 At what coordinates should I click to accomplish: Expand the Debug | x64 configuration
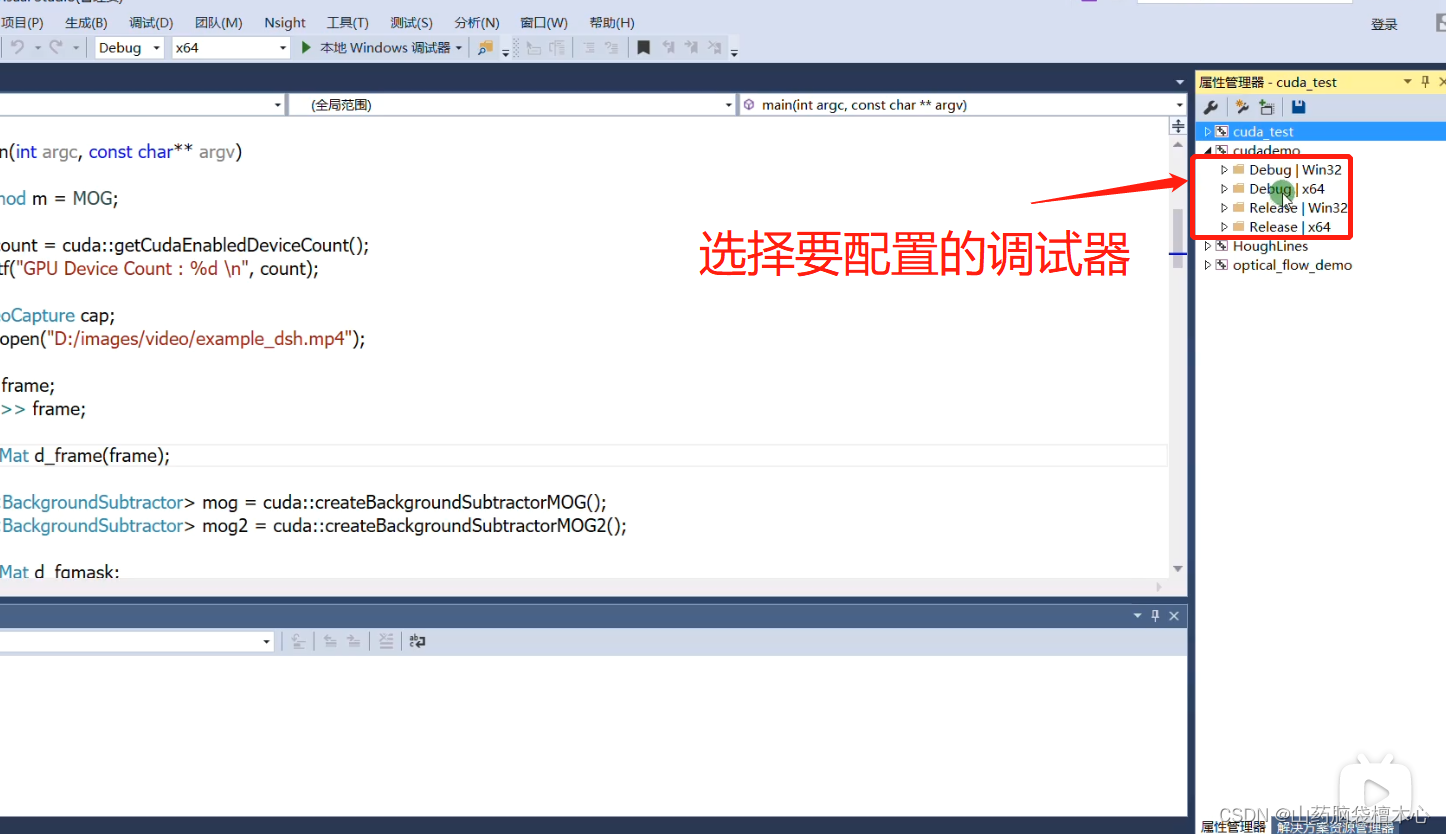(1224, 189)
